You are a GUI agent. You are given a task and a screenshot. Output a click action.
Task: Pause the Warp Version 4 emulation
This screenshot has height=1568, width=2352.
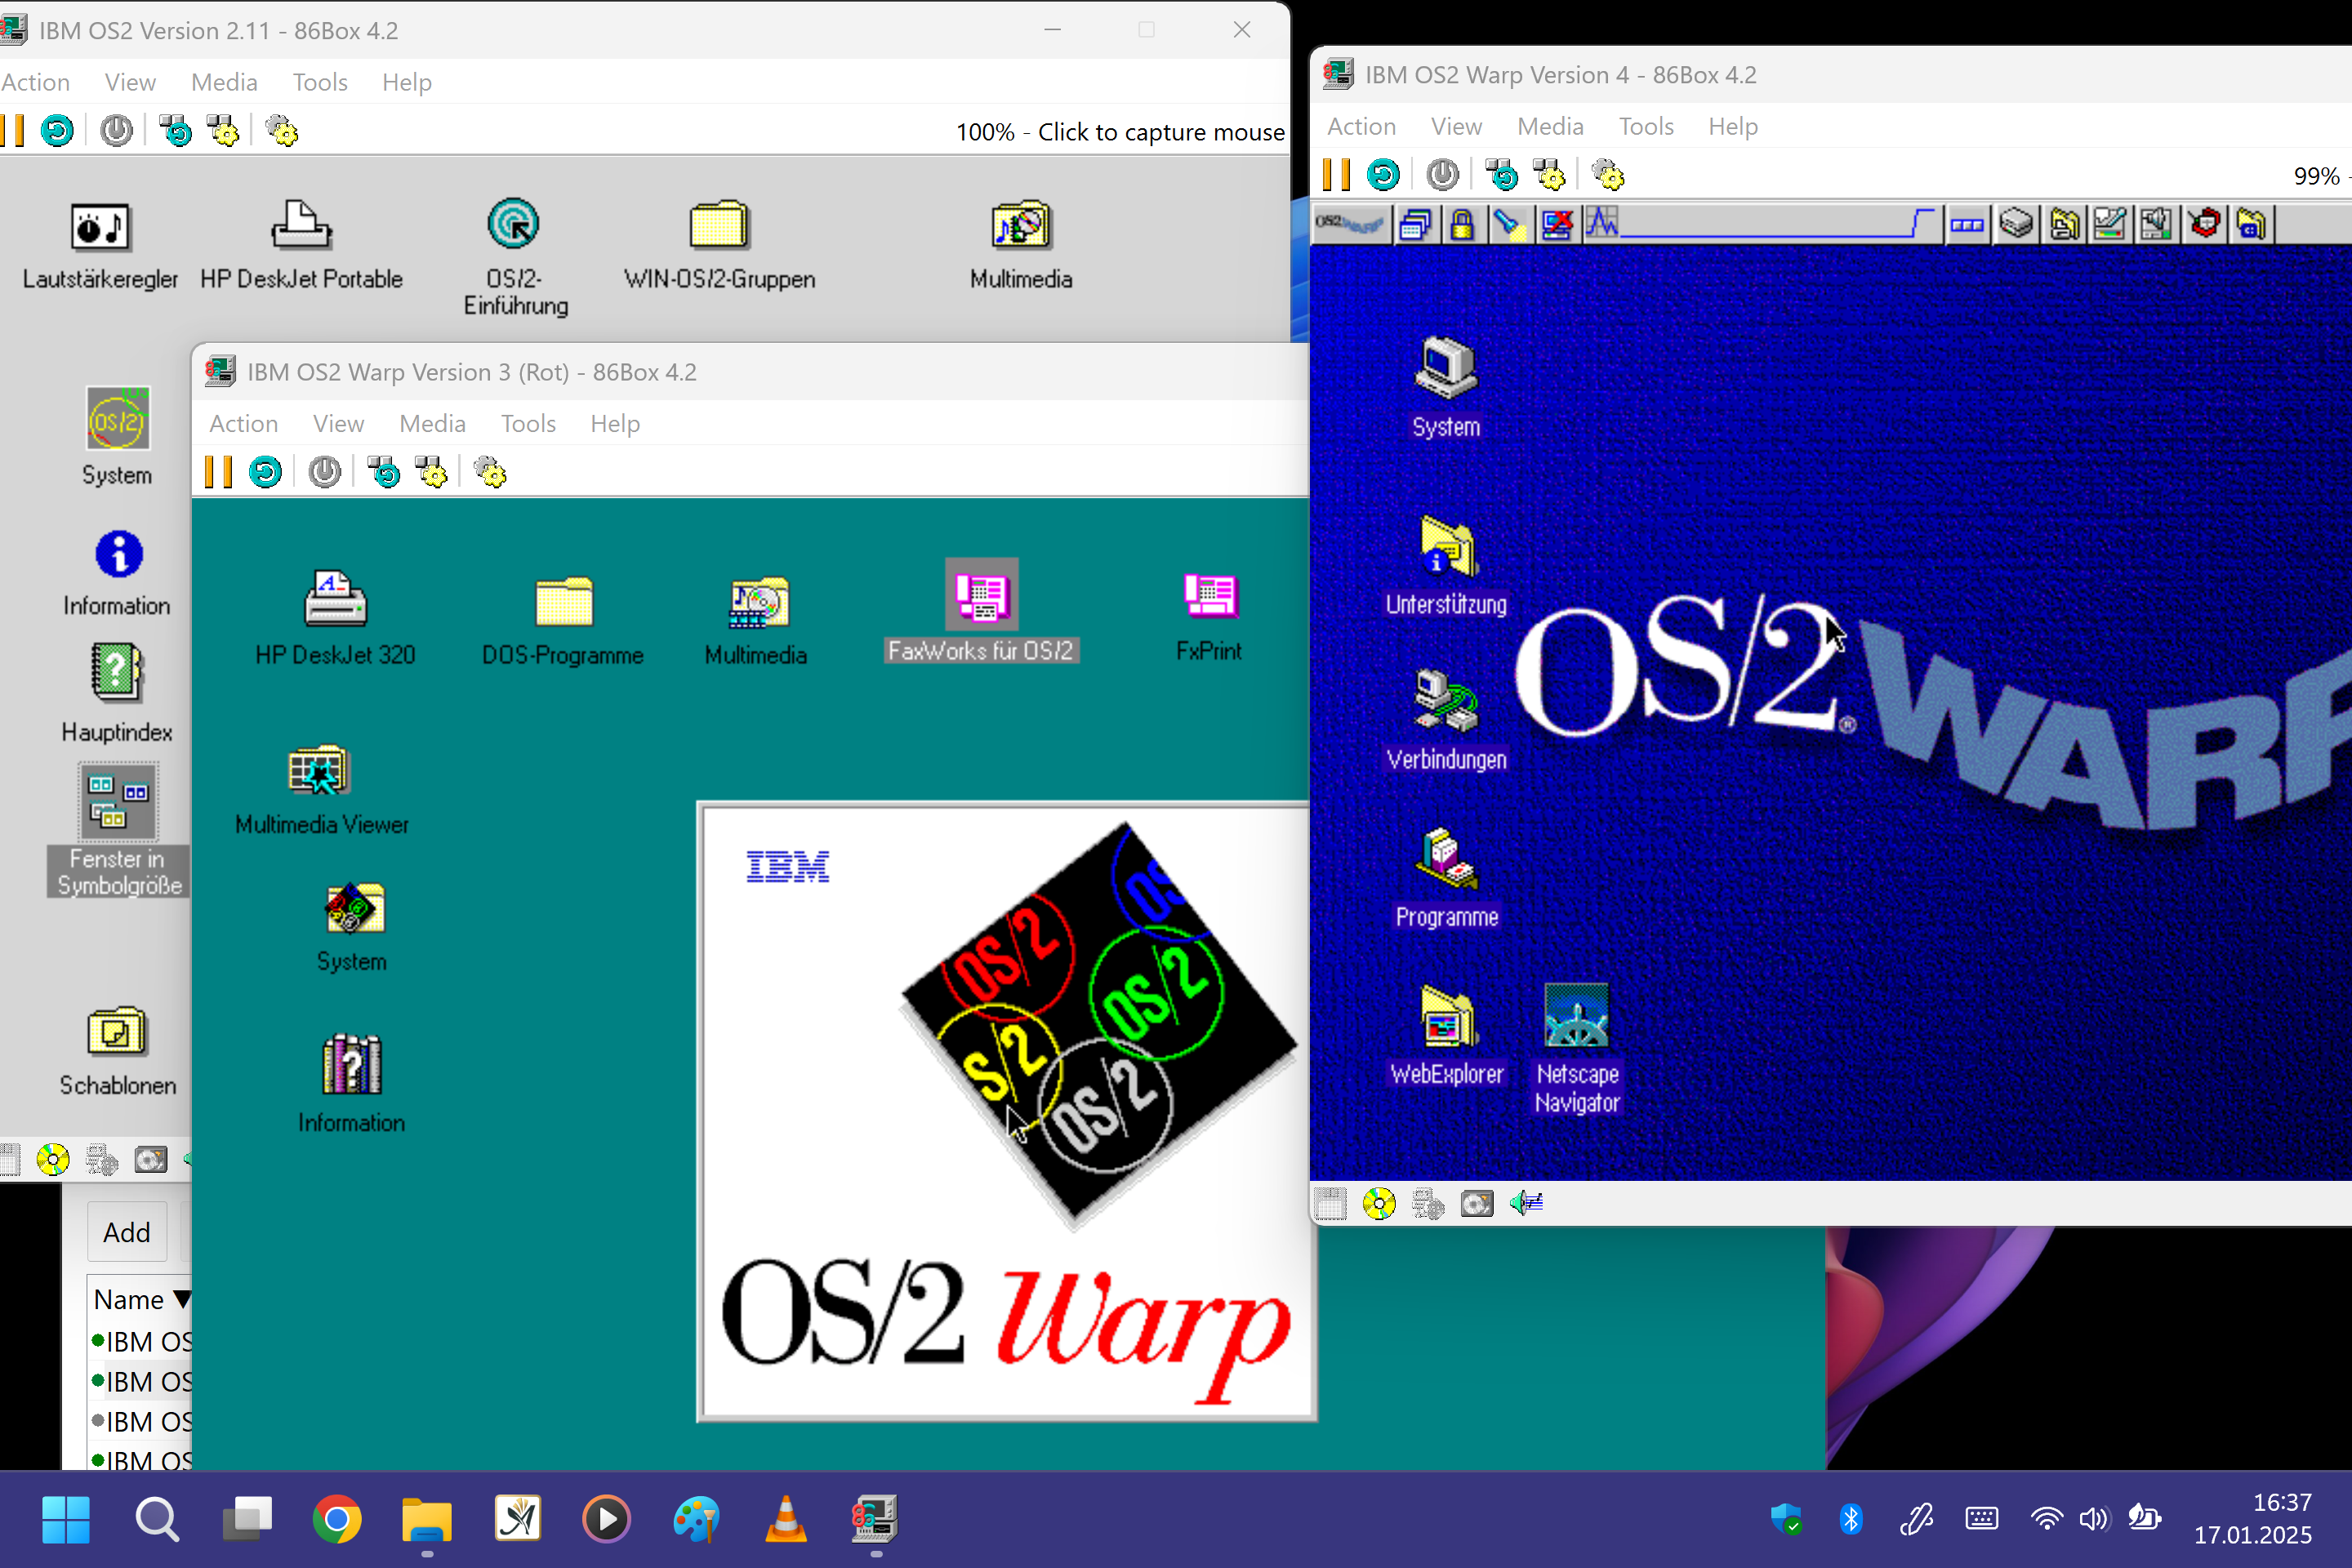pos(1336,175)
